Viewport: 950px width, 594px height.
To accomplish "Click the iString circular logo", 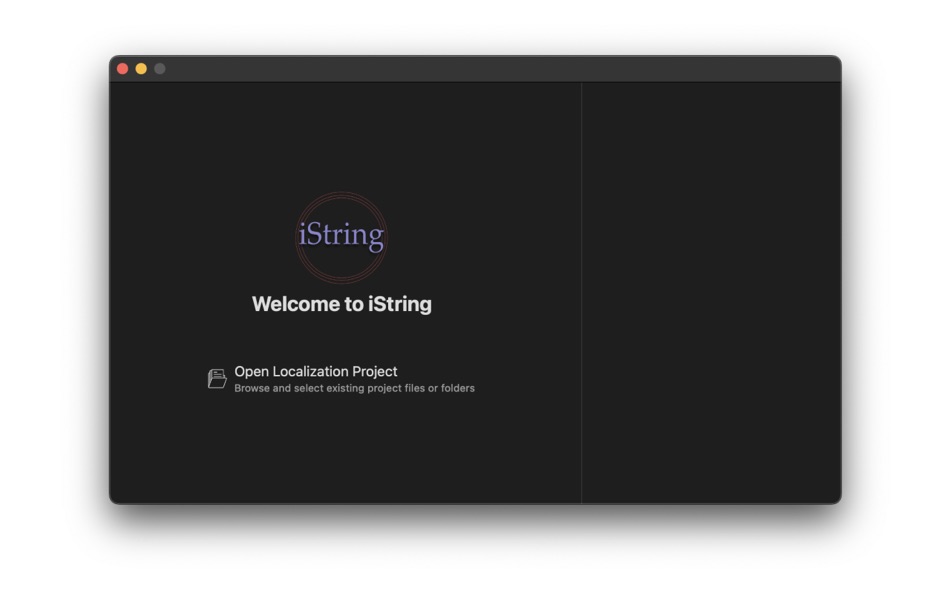I will pos(341,237).
